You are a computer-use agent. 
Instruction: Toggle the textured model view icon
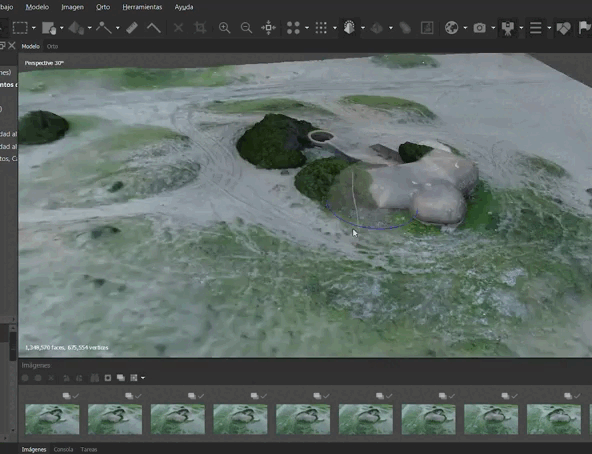pyautogui.click(x=349, y=28)
